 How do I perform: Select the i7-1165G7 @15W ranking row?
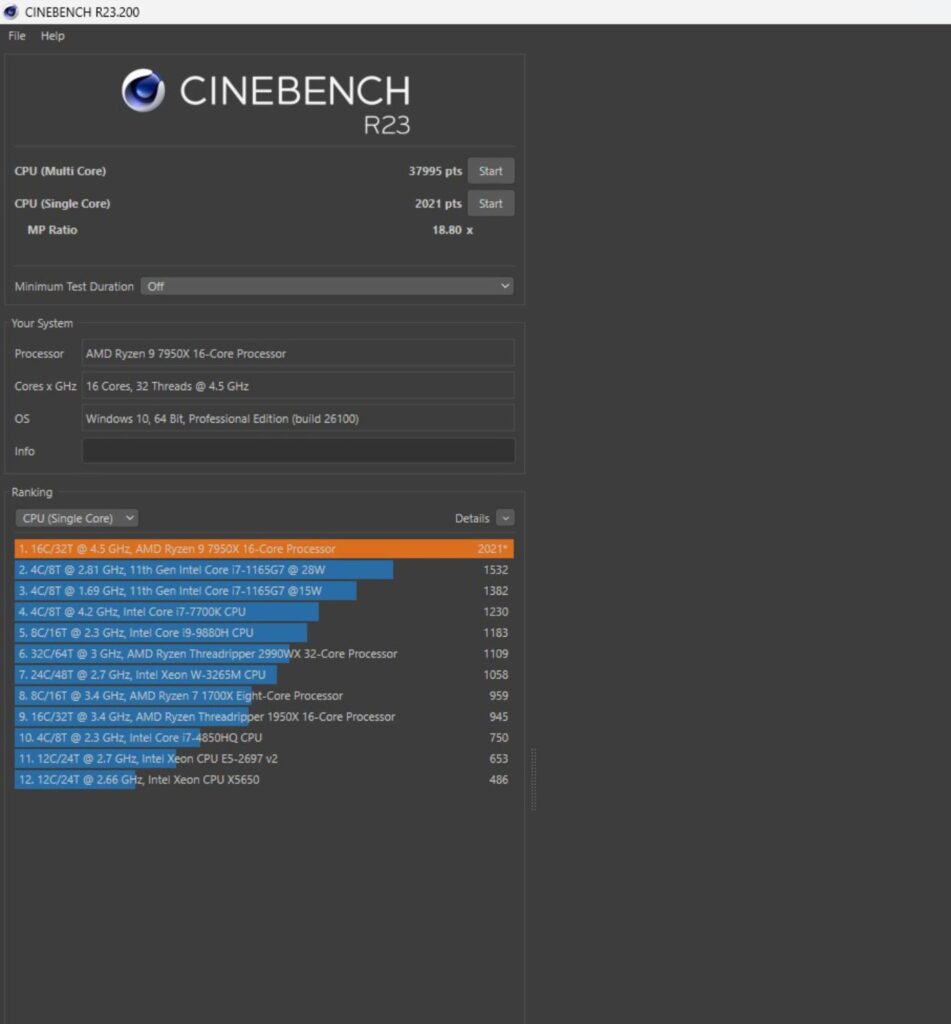click(x=264, y=590)
